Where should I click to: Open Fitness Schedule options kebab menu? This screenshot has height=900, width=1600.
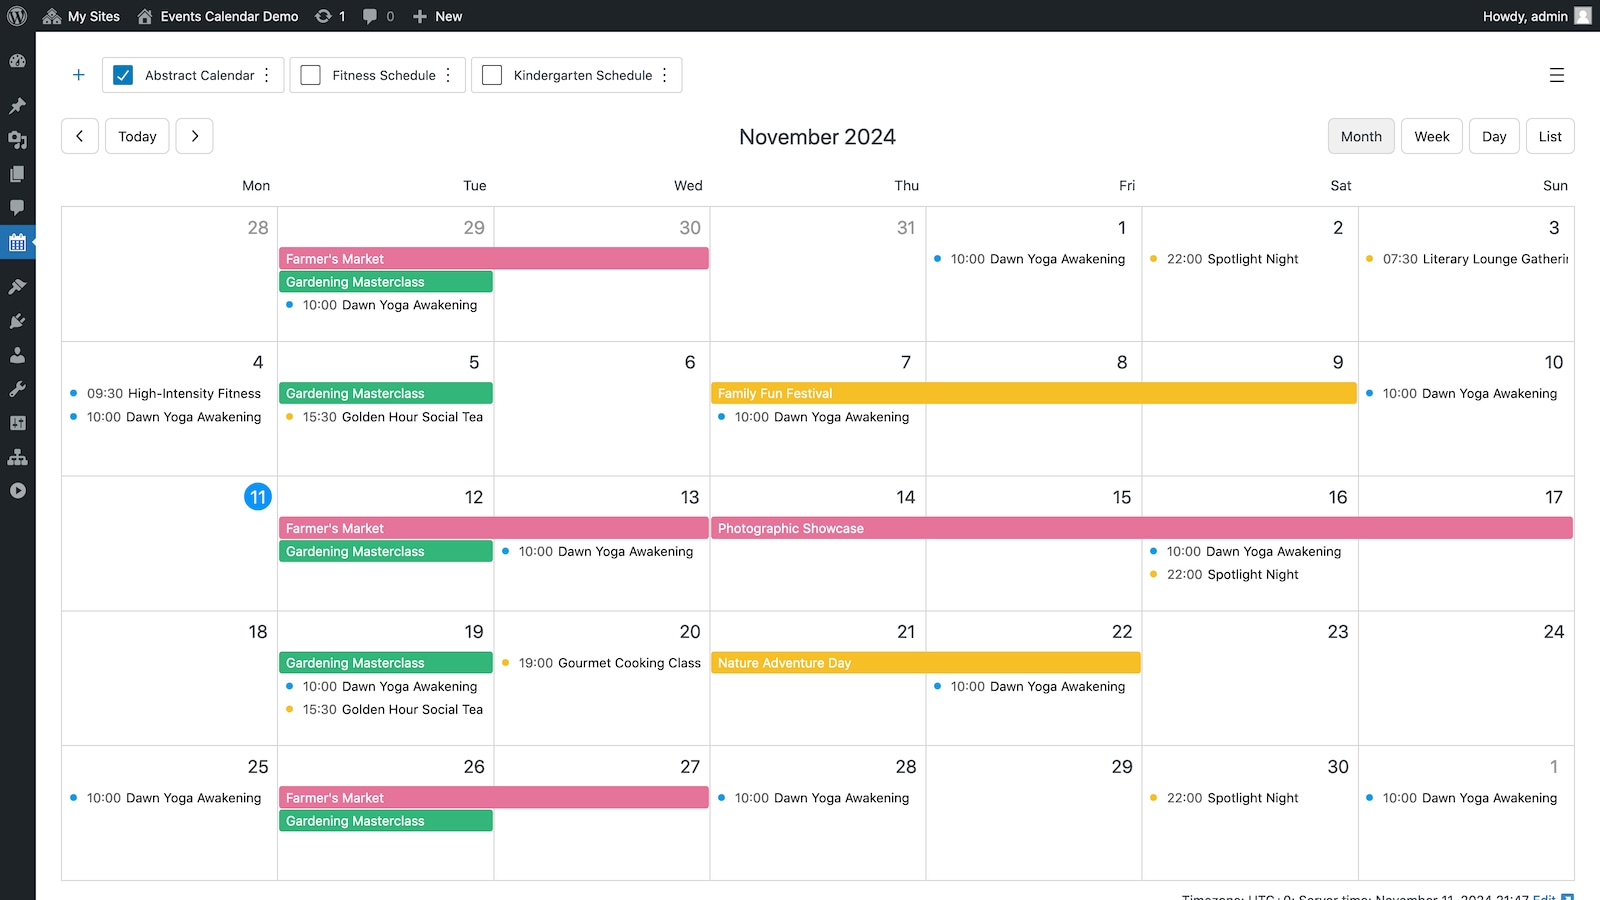click(448, 75)
